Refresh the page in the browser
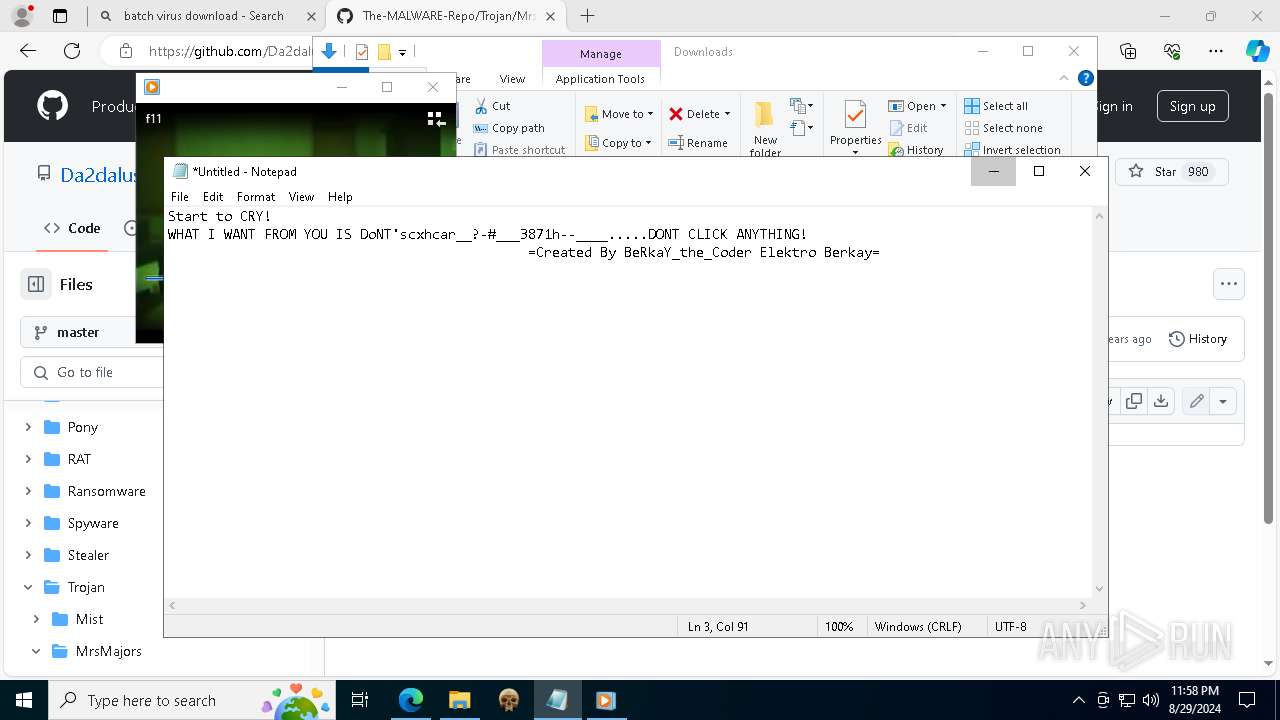Viewport: 1280px width, 720px height. tap(72, 51)
